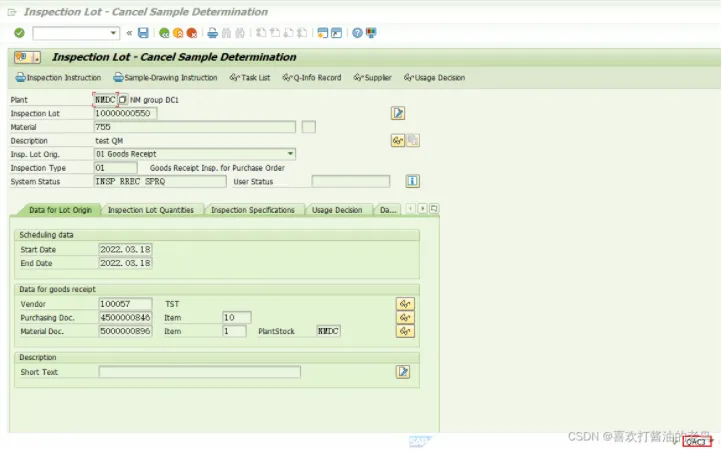
Task: Display the Task List
Action: pyautogui.click(x=250, y=77)
